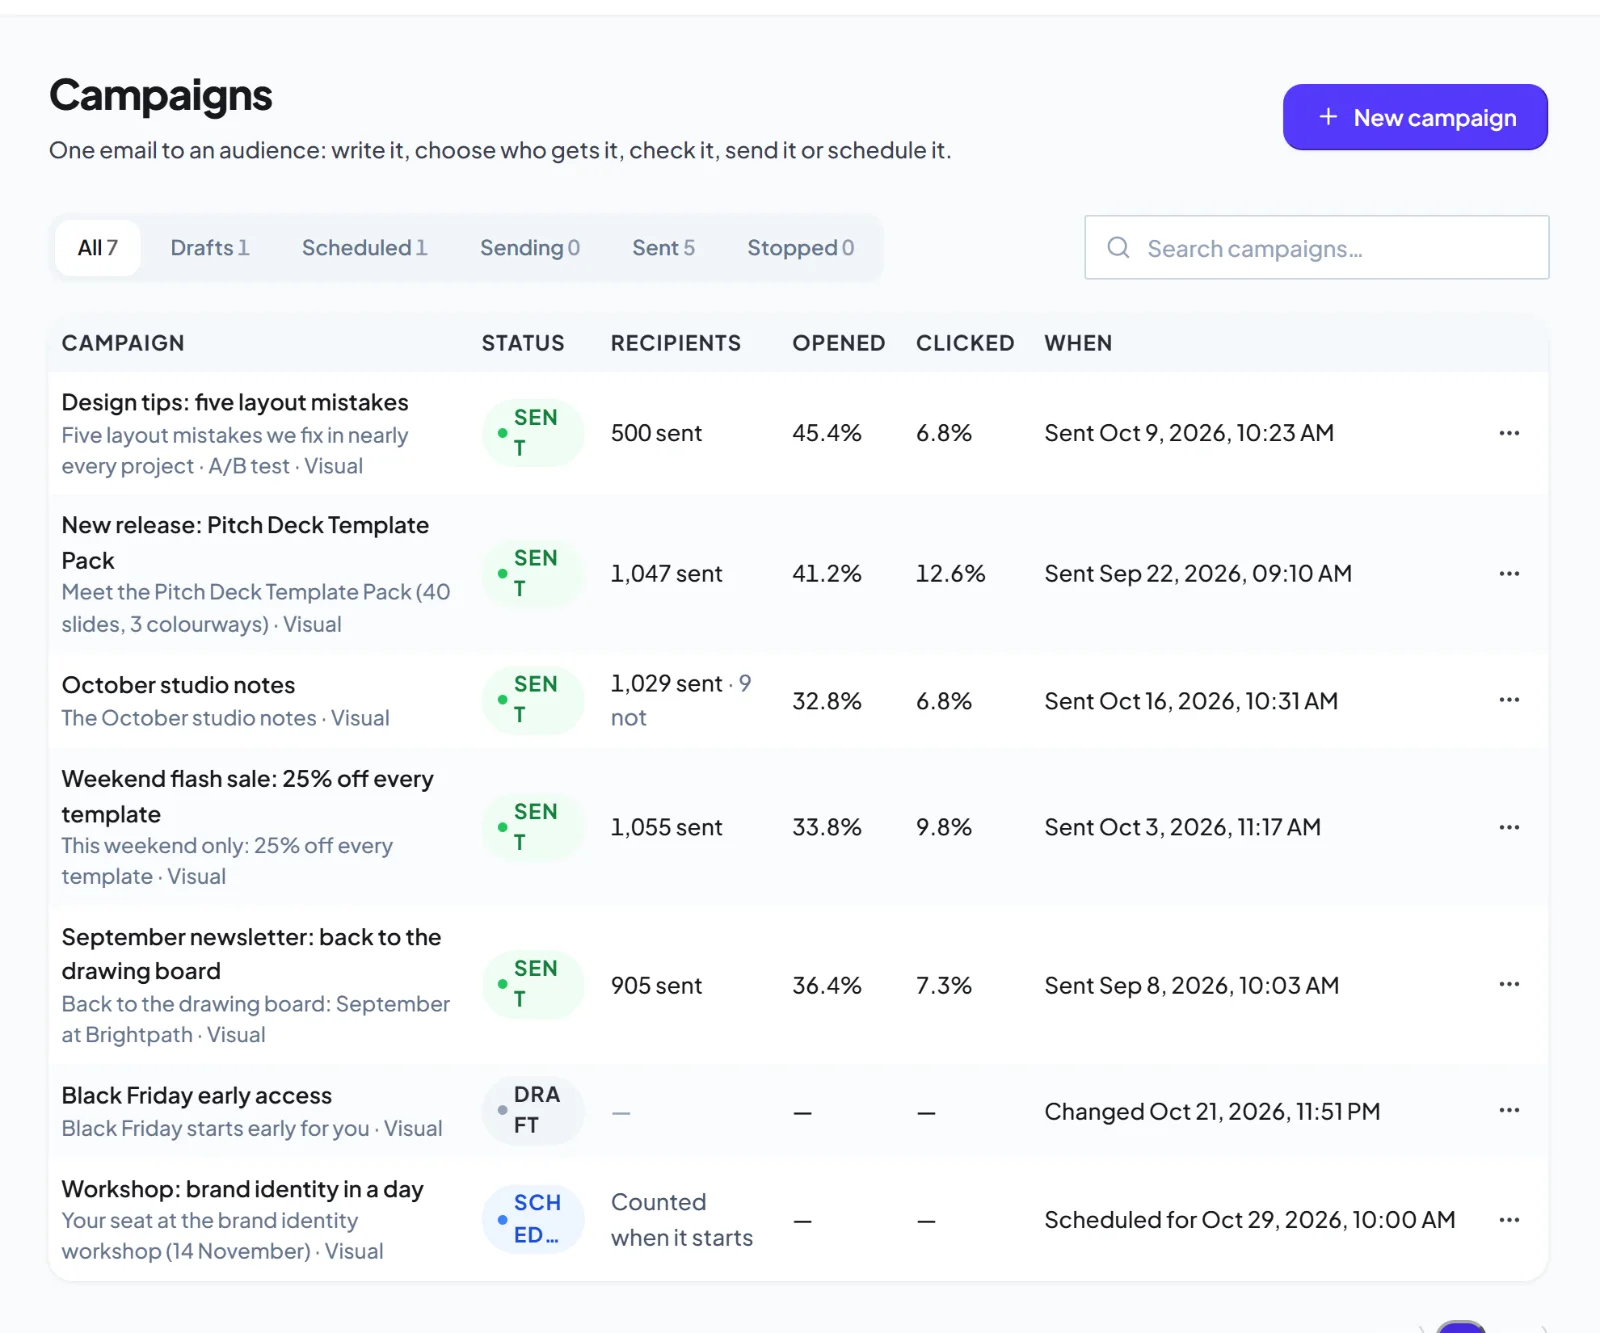Image resolution: width=1600 pixels, height=1333 pixels.
Task: Open actions menu for Black Friday early access
Action: (1509, 1110)
